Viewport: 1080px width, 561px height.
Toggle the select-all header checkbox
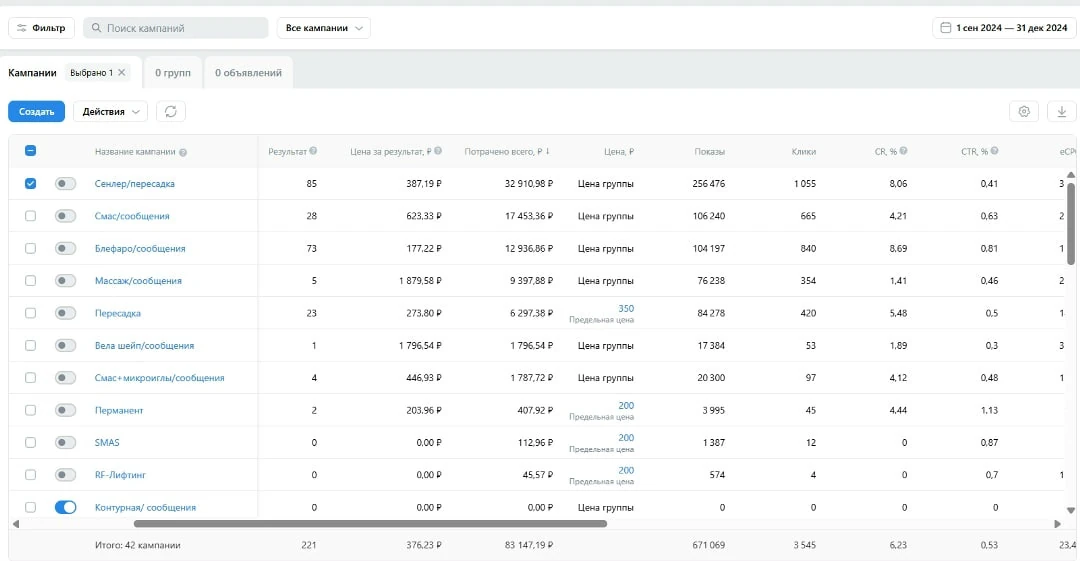(x=30, y=151)
